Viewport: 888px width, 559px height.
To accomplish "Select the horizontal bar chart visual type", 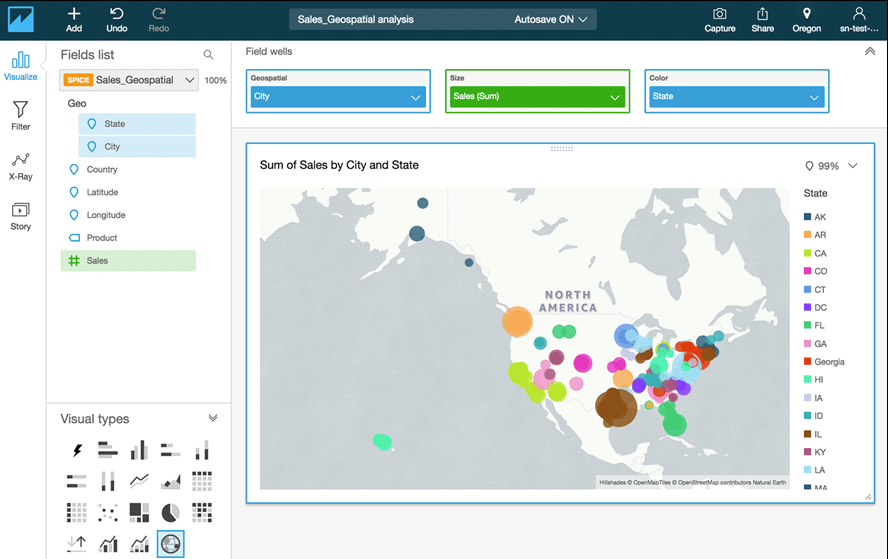I will click(108, 450).
